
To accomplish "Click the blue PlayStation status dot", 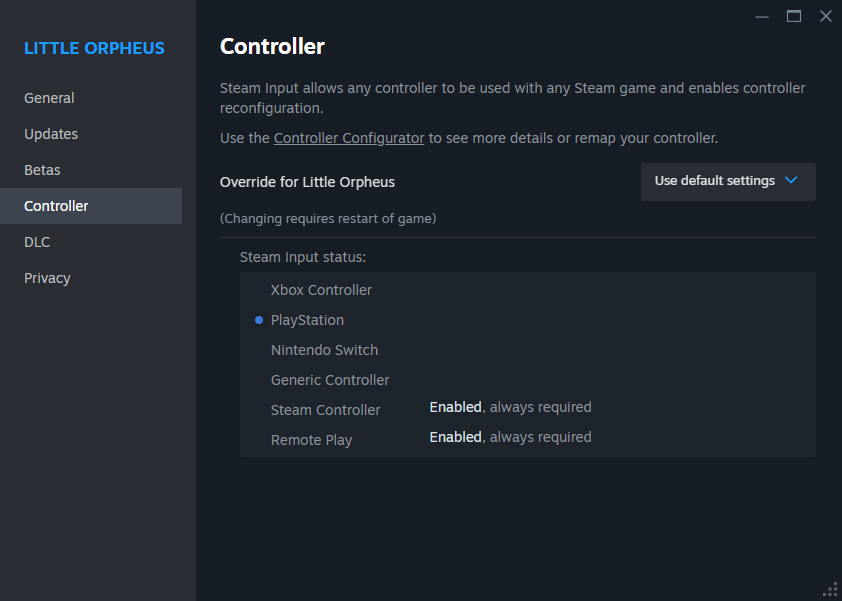I will coord(259,320).
